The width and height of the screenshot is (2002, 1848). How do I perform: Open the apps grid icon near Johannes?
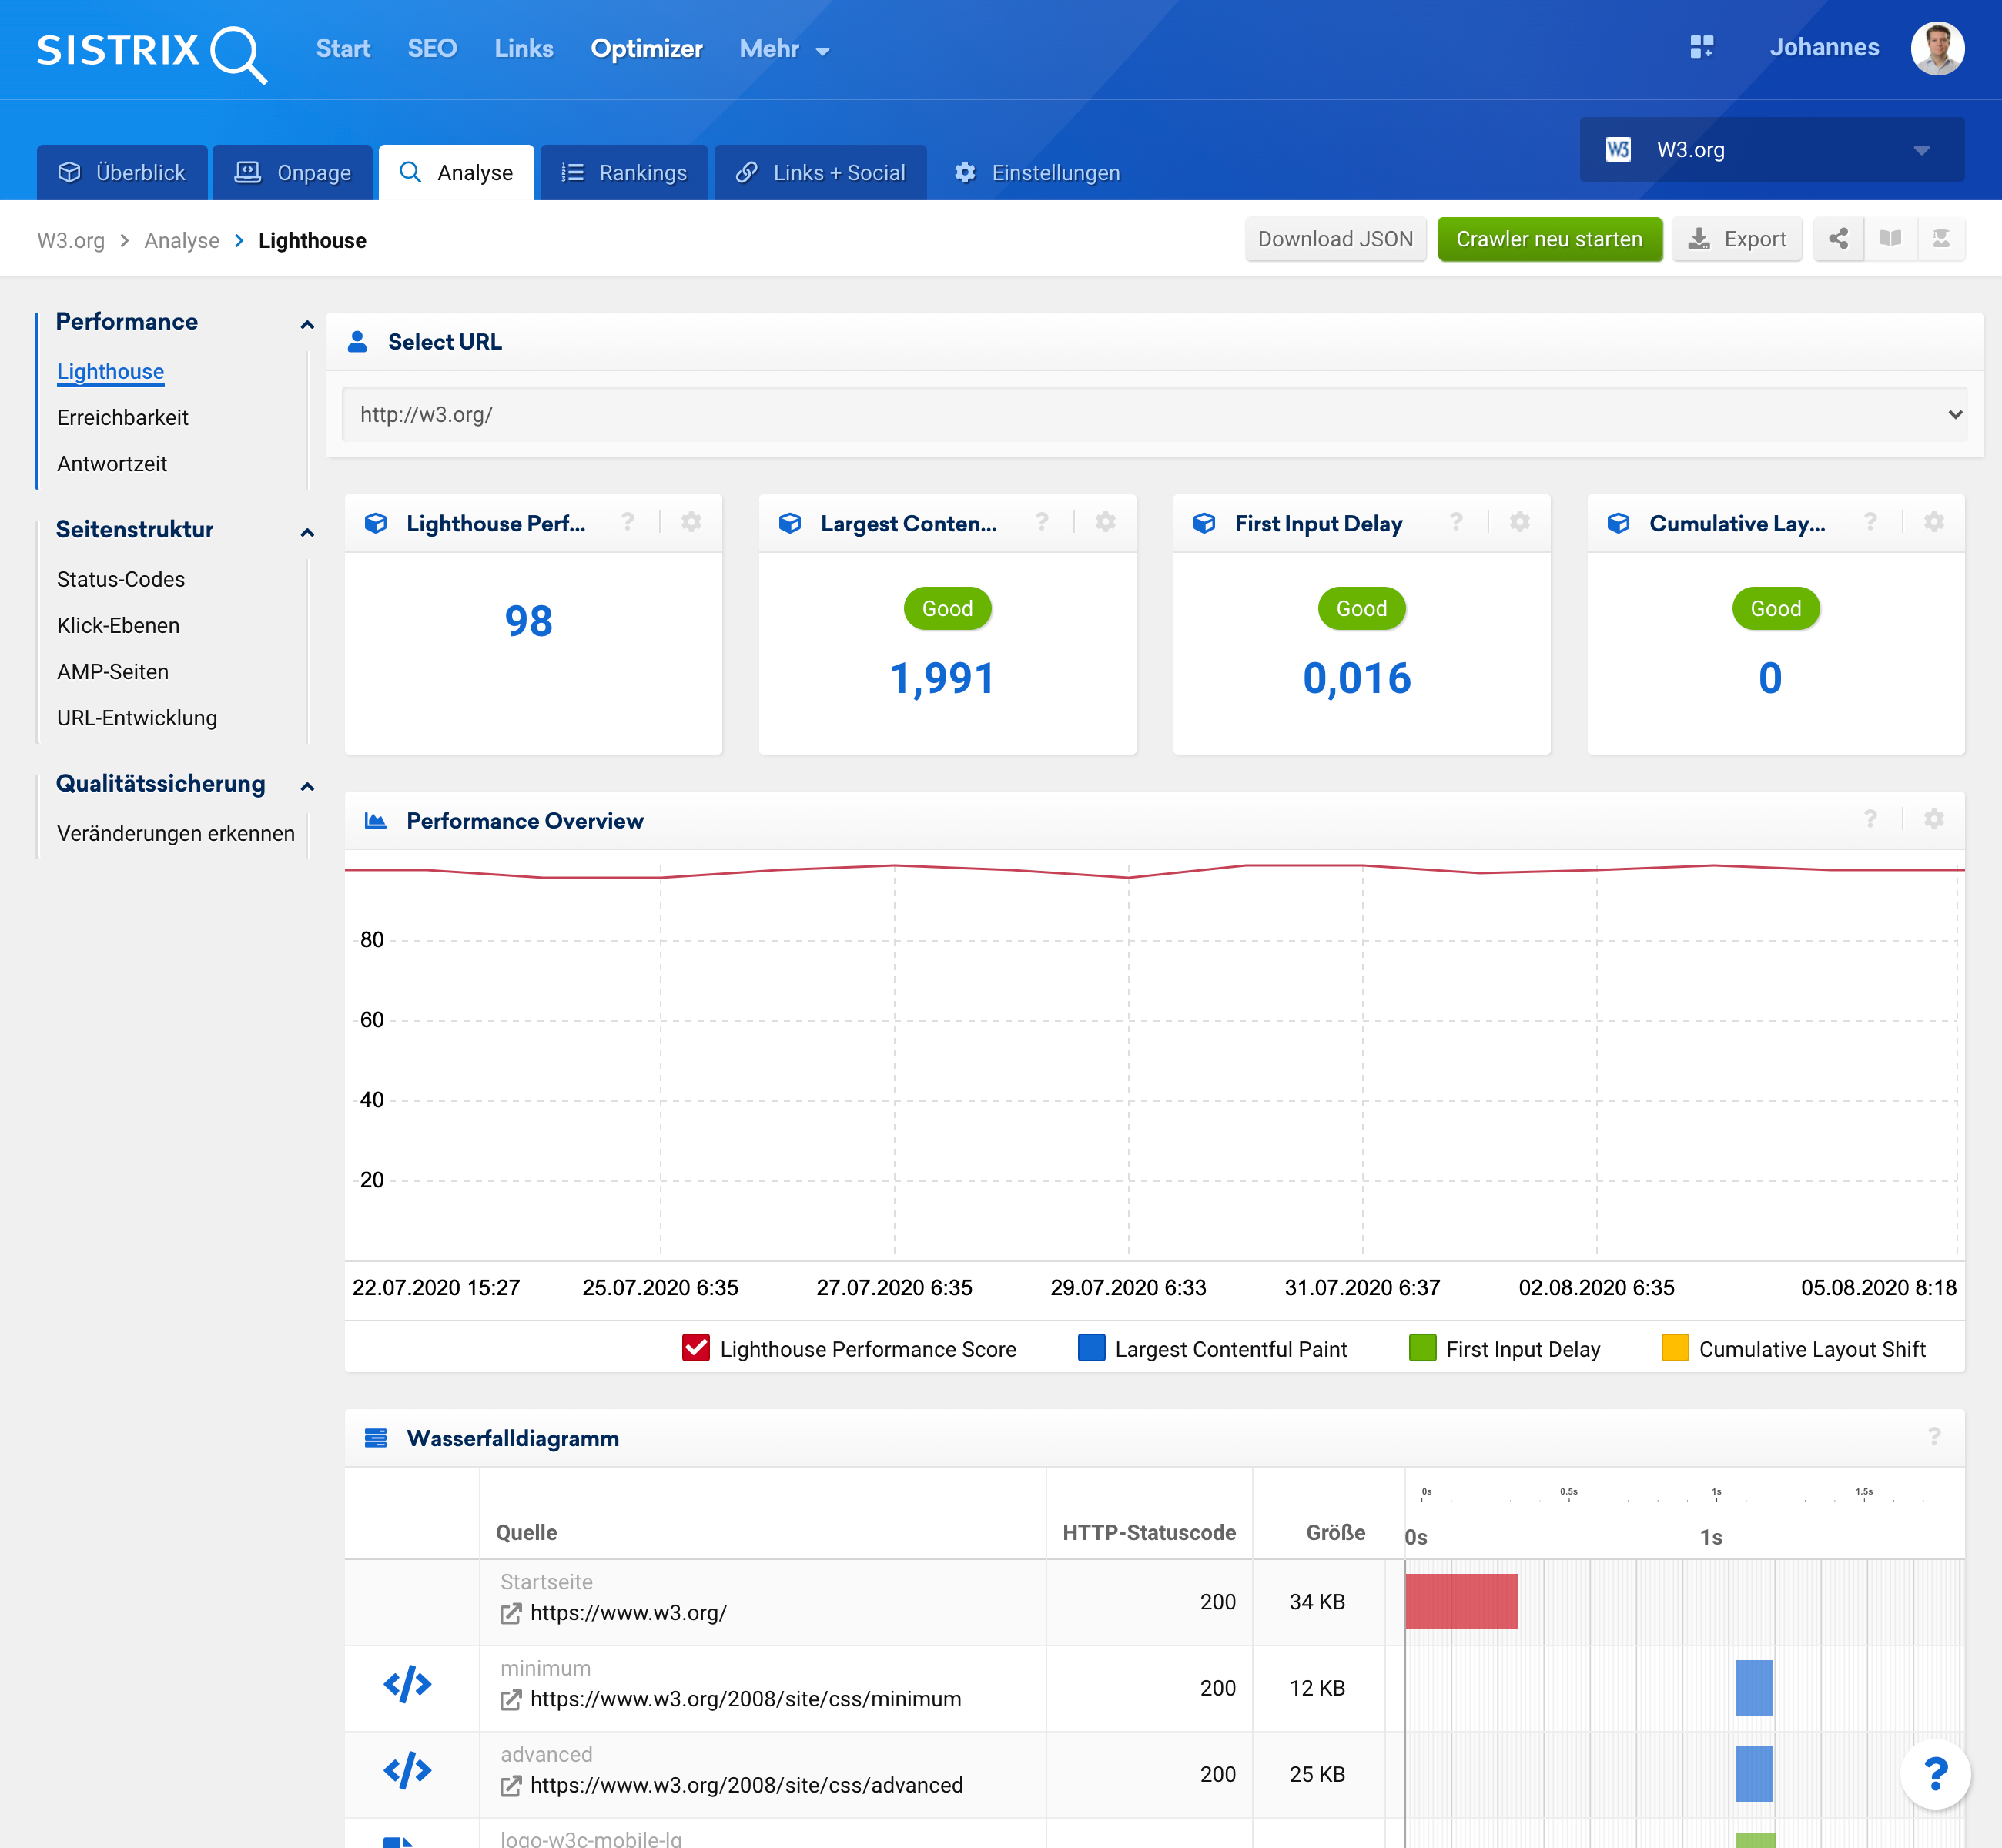1701,47
